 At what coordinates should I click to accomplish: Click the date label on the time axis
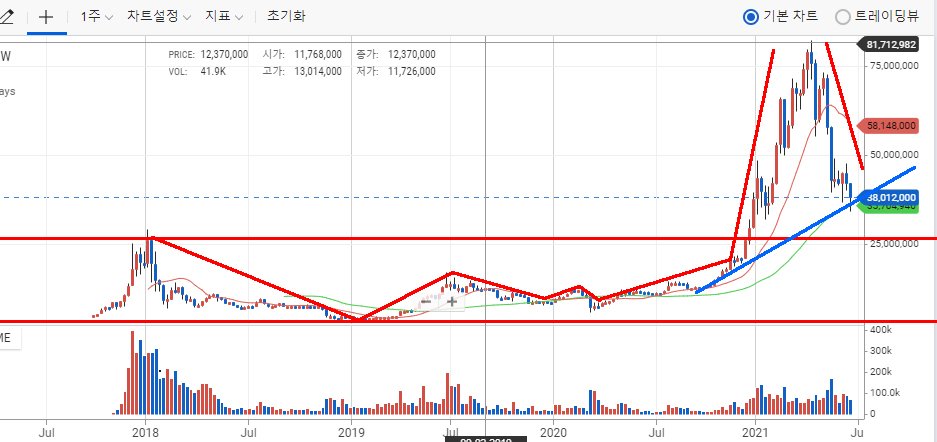pyautogui.click(x=483, y=439)
